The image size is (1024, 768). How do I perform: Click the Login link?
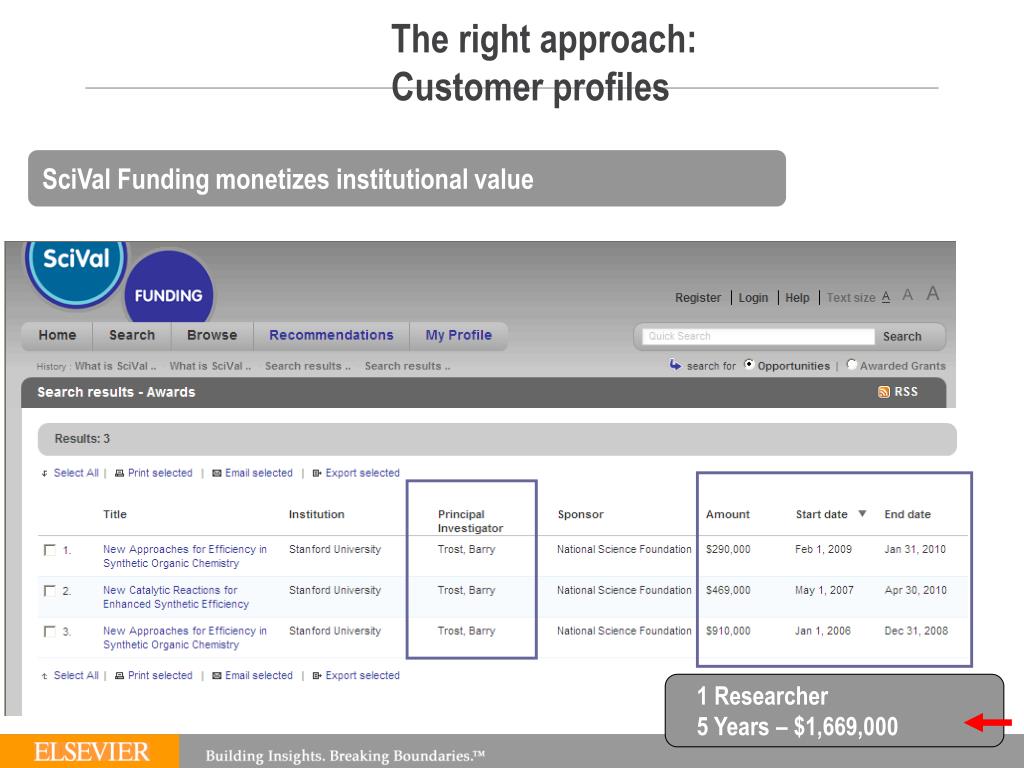[753, 298]
